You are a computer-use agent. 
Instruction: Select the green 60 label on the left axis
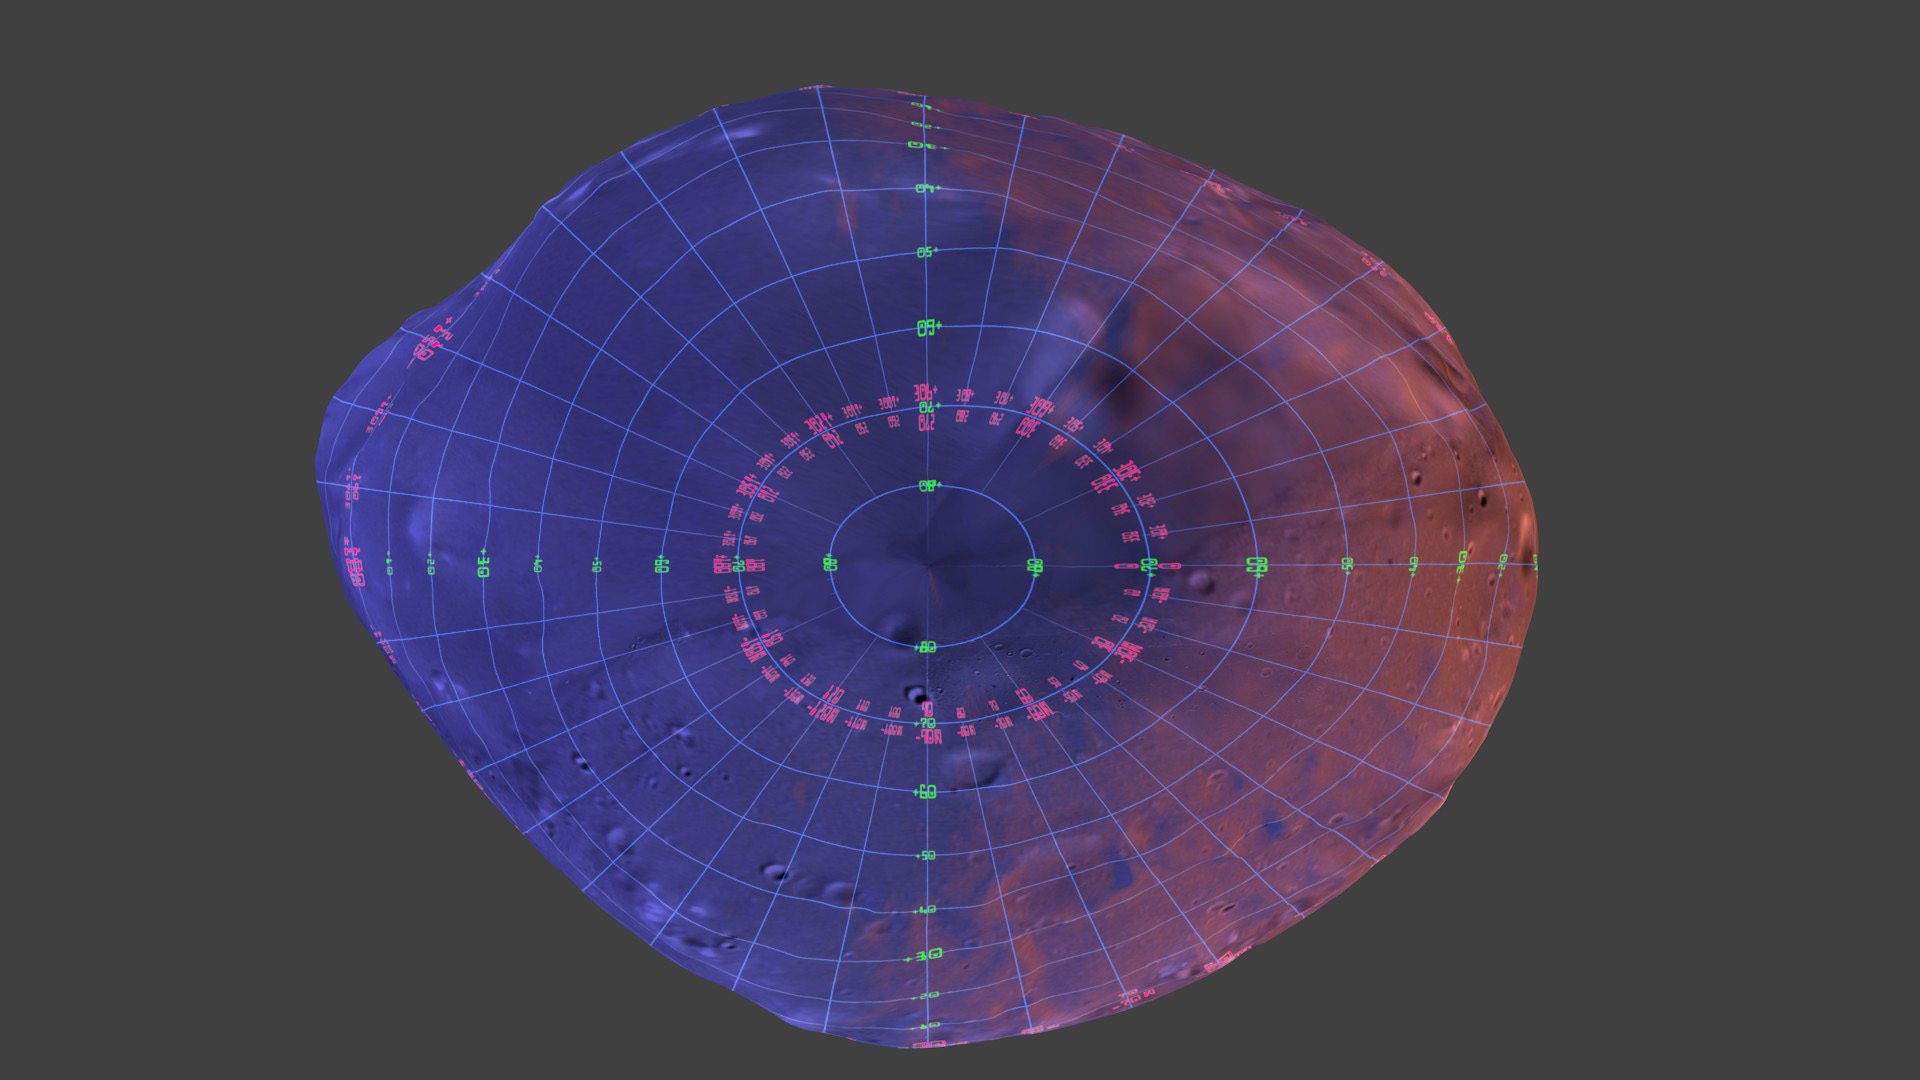661,564
